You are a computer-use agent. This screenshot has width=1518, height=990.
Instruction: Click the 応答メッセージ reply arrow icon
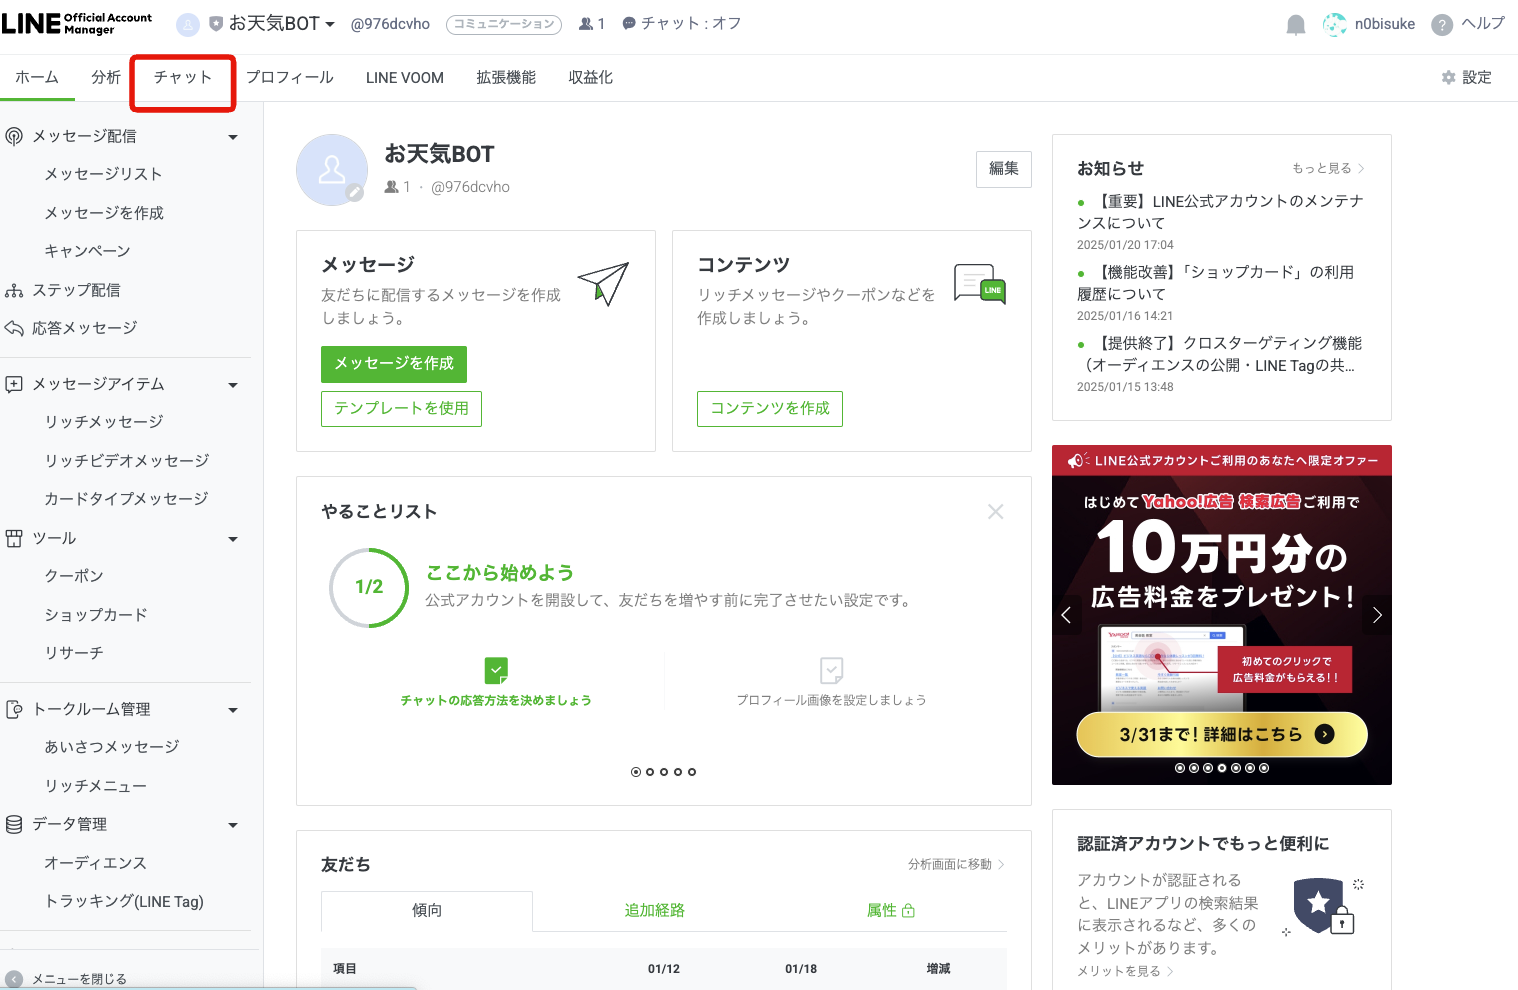pos(14,329)
